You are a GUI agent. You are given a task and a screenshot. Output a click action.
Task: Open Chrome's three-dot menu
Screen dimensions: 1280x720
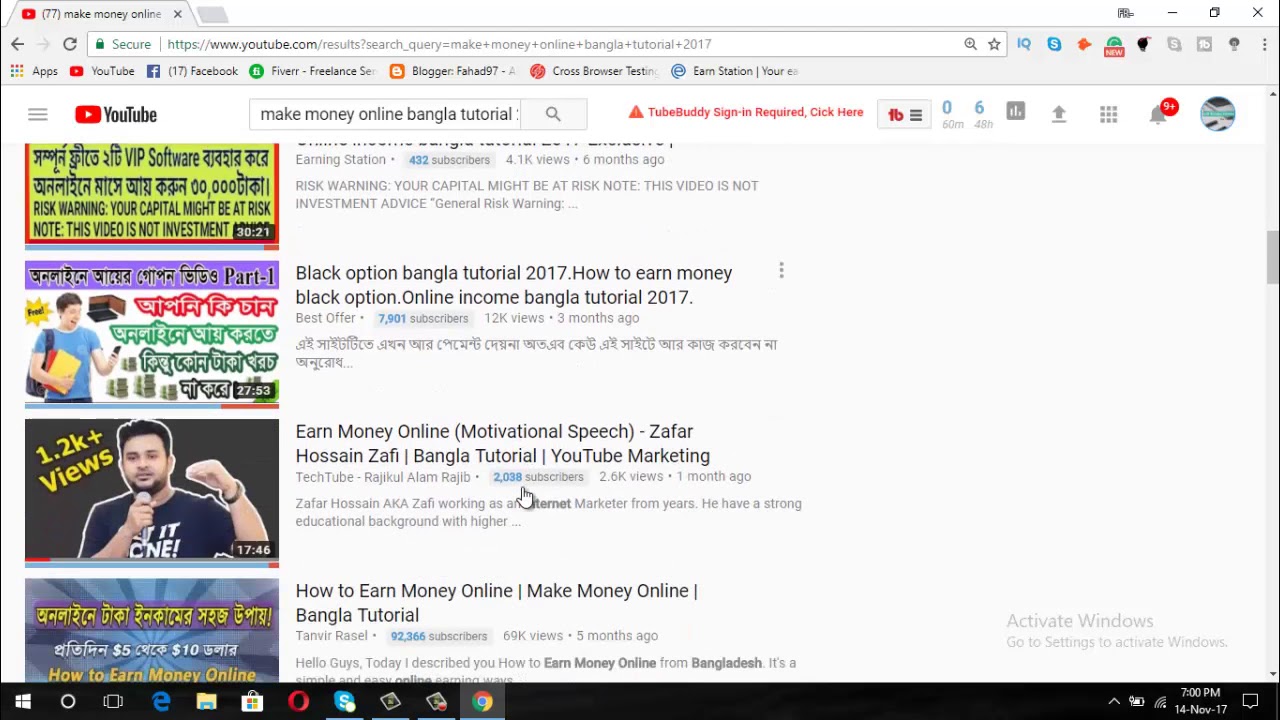(1264, 44)
